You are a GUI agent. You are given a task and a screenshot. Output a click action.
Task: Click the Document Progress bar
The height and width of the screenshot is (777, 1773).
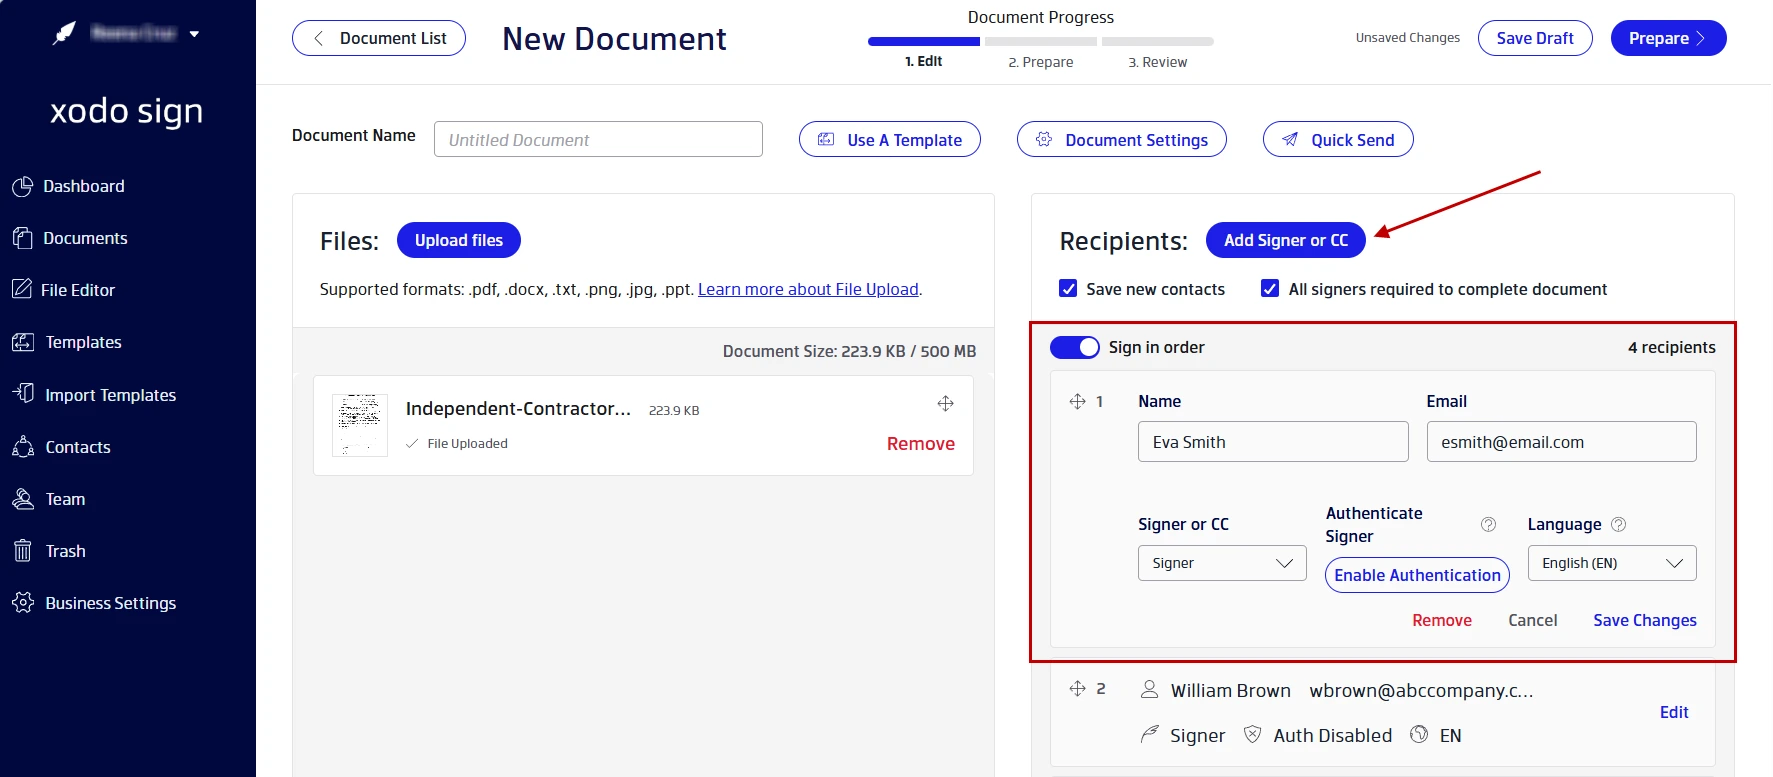1041,42
